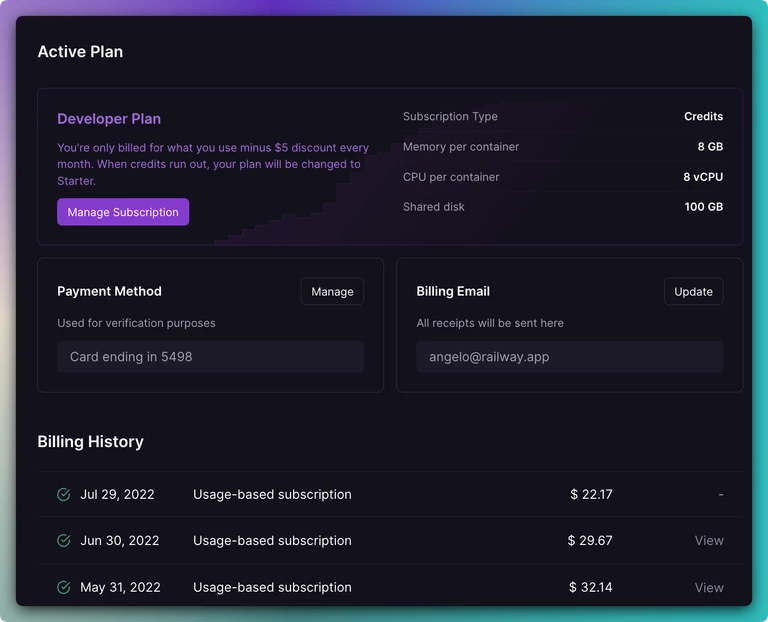Click the dash placeholder on Jul 29 row
The width and height of the screenshot is (768, 622).
pyautogui.click(x=720, y=495)
